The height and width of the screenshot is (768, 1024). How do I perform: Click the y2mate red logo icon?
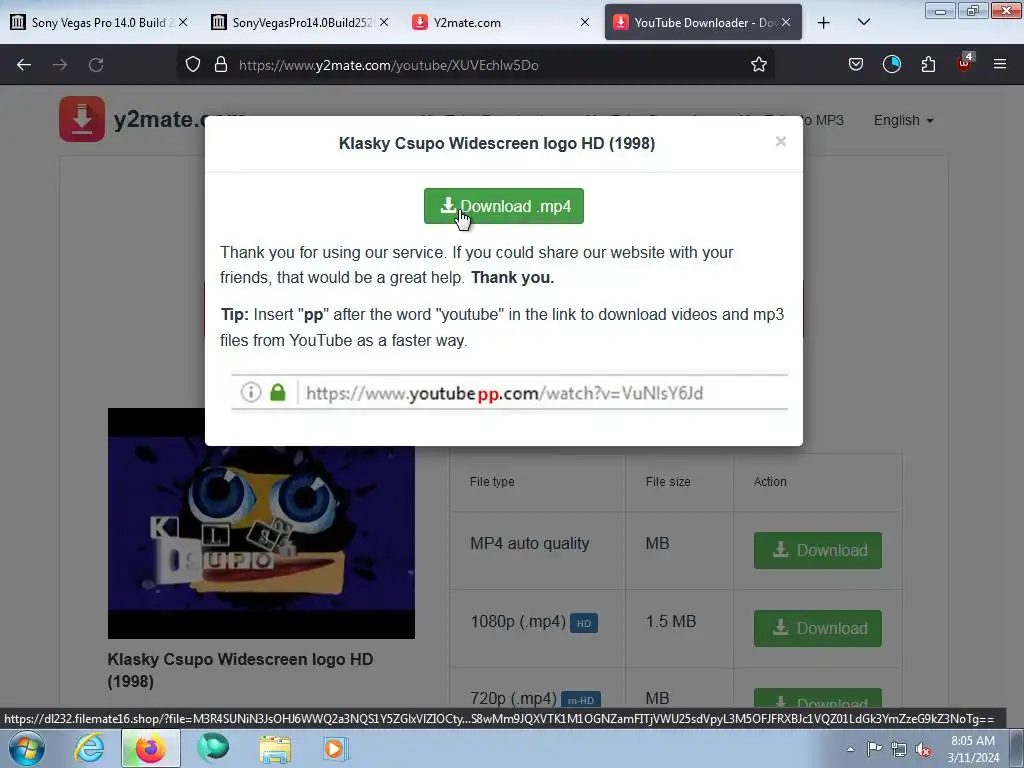point(82,119)
